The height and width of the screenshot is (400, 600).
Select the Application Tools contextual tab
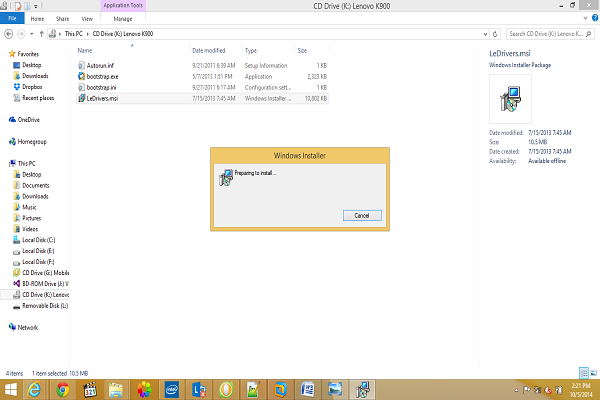(123, 5)
